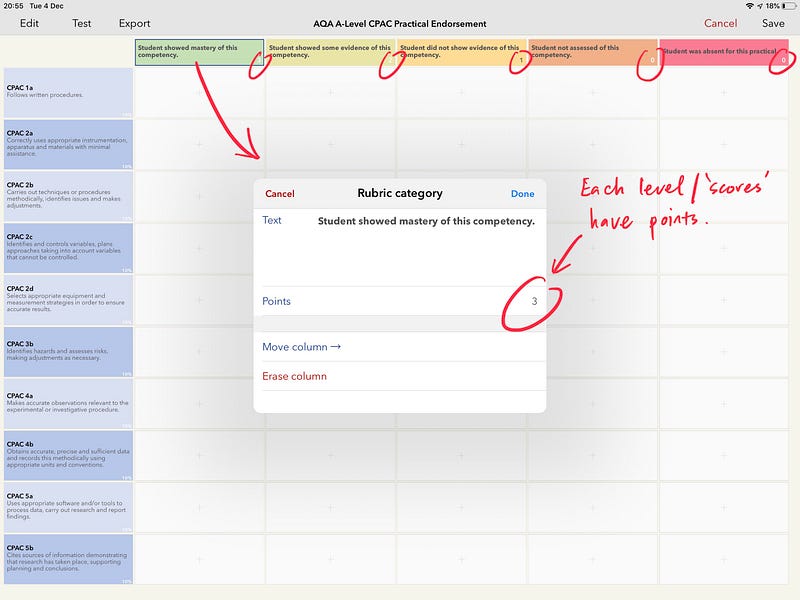Add text to CPAC 4a absent cell
The width and height of the screenshot is (800, 600).
coord(724,404)
